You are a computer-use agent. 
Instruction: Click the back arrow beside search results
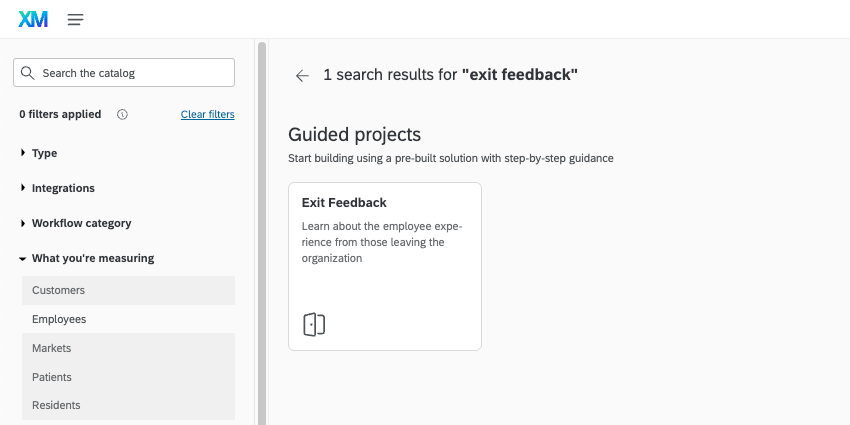click(302, 75)
